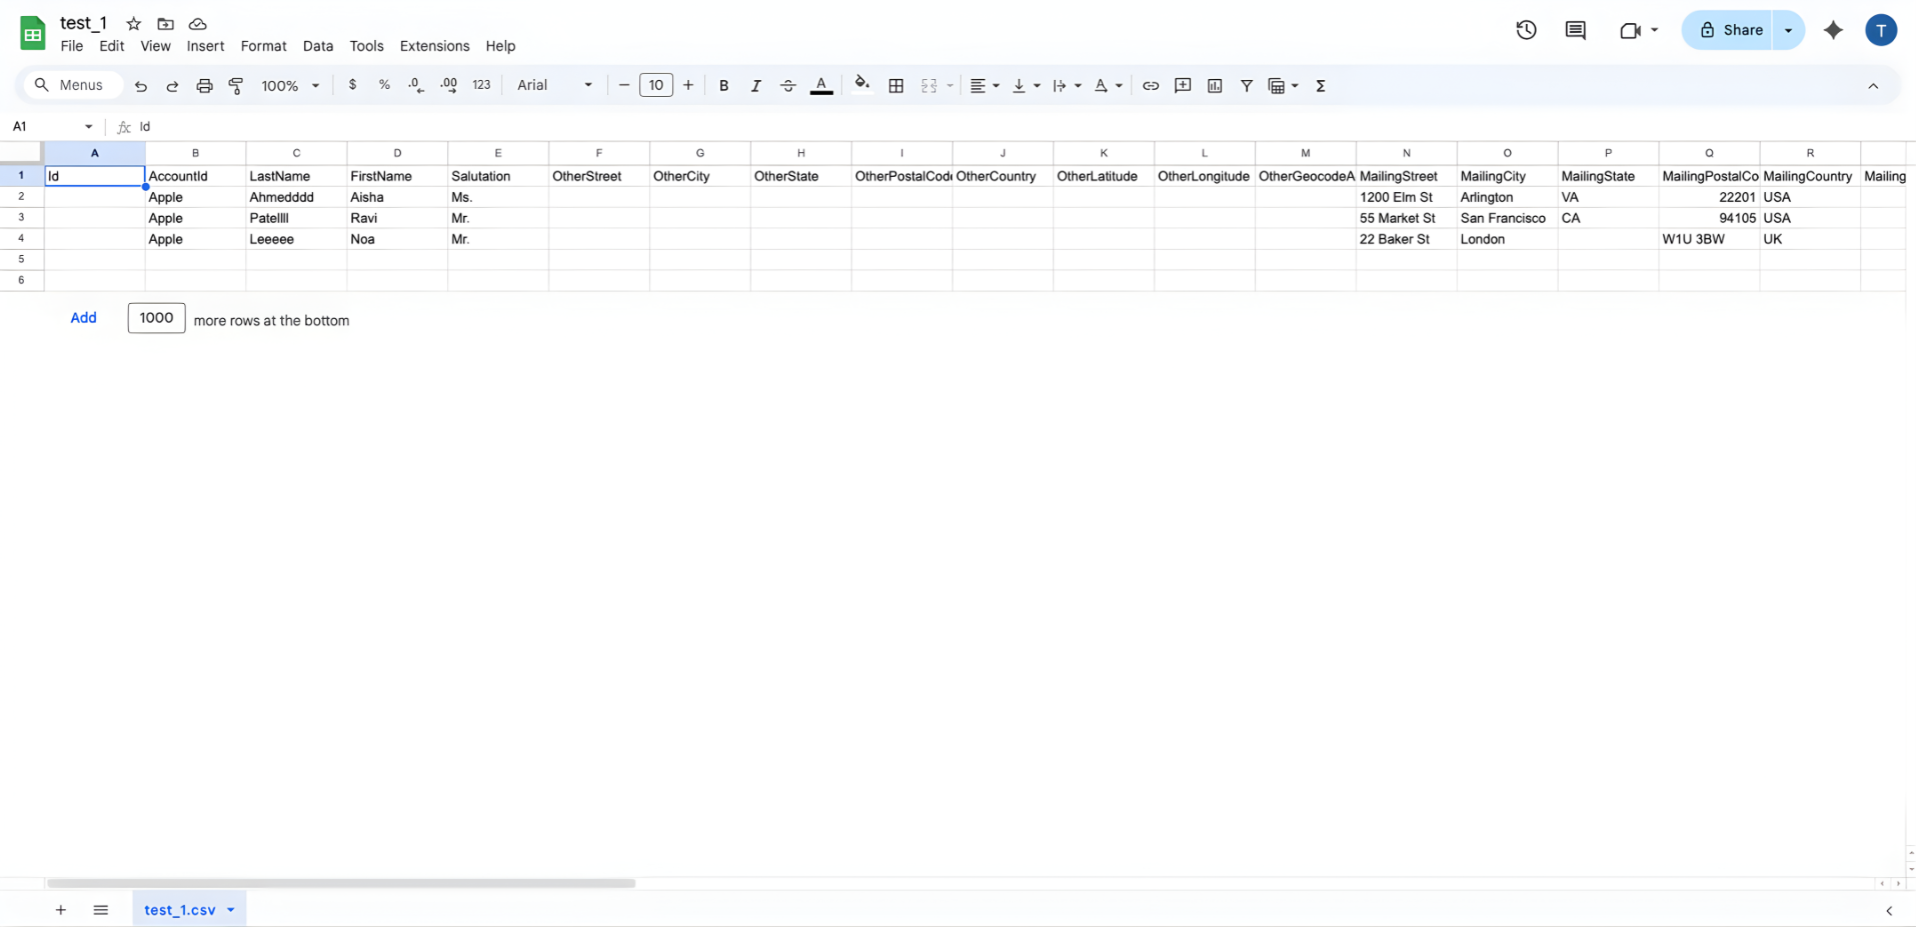Open the Create a filter icon
Viewport: 1916px width, 927px height.
pyautogui.click(x=1246, y=86)
